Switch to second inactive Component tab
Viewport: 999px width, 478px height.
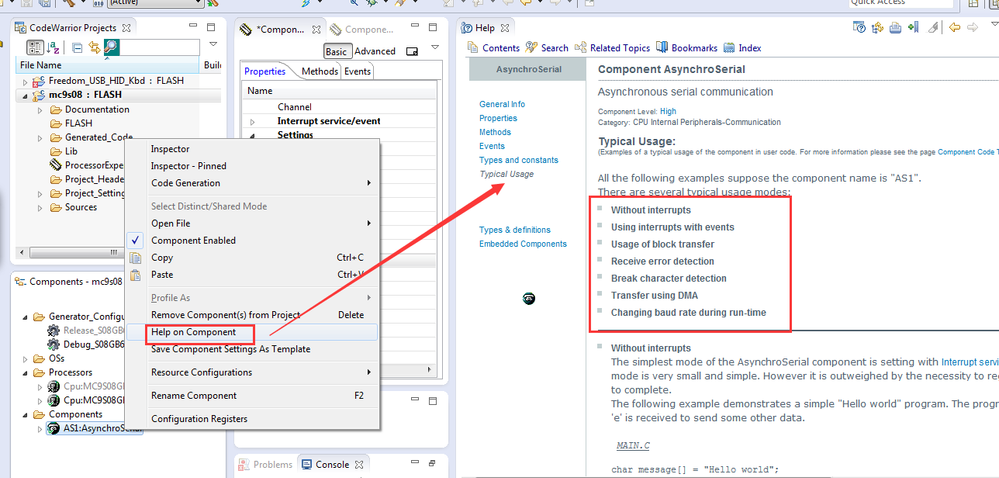(x=360, y=29)
